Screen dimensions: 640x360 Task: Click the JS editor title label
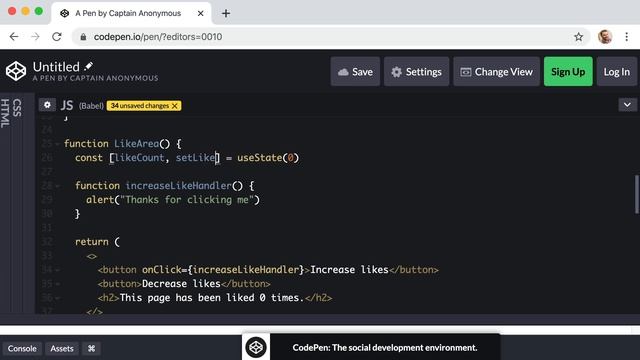(67, 105)
